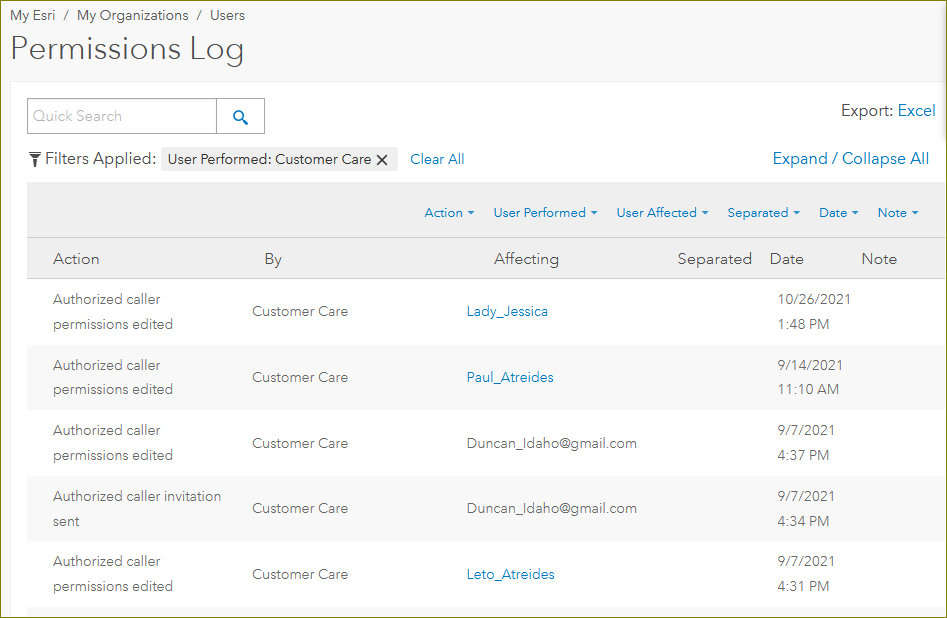Viewport: 947px width, 618px height.
Task: Export the log to Excel
Action: pyautogui.click(x=916, y=111)
